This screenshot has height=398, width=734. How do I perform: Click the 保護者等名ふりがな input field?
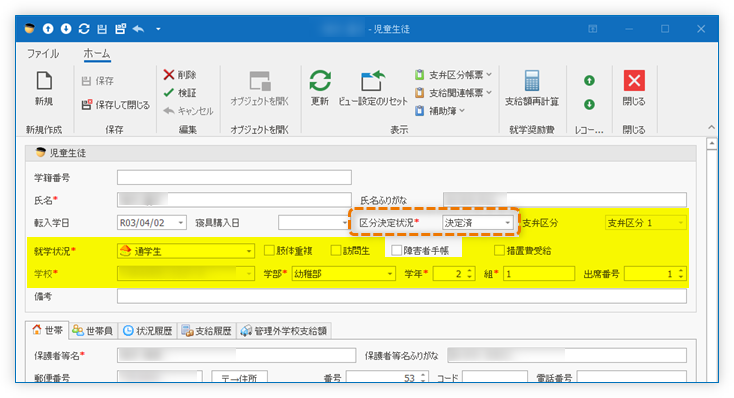(x=567, y=356)
